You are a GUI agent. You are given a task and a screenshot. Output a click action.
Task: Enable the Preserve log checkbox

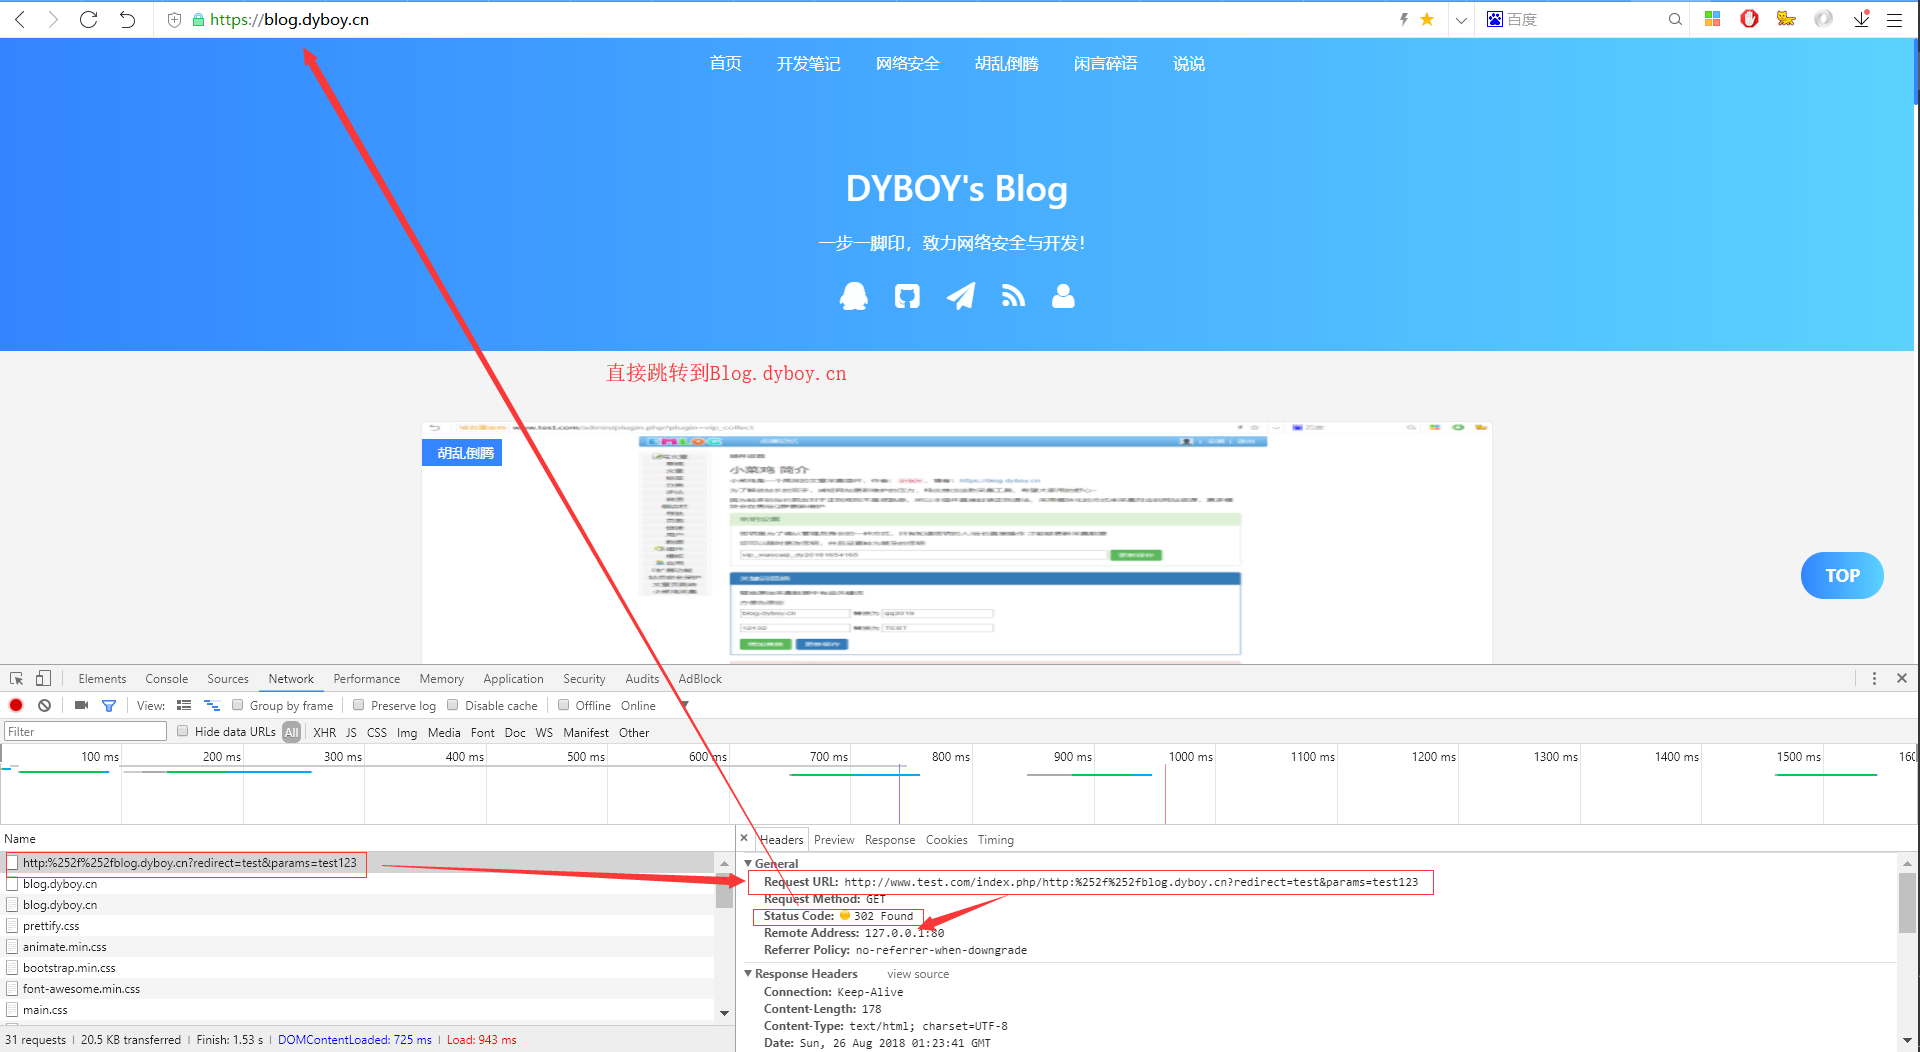(x=358, y=705)
